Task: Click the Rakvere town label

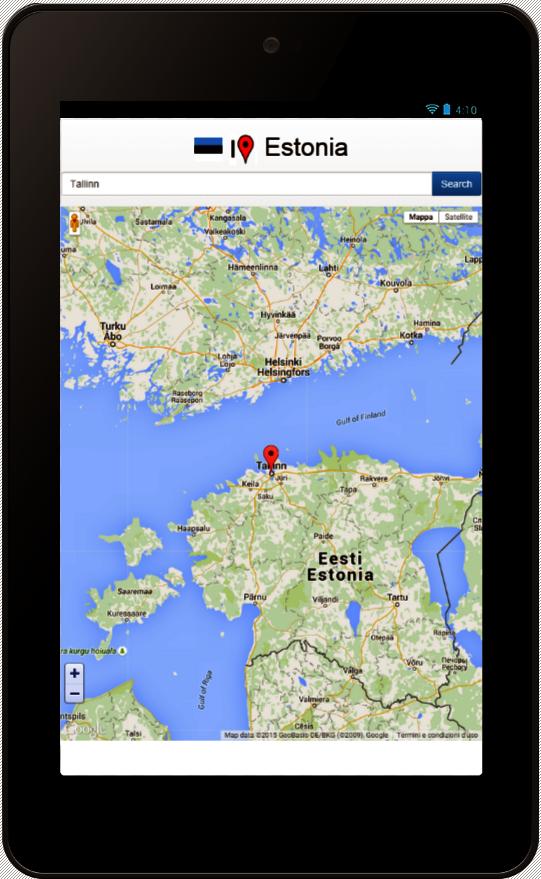Action: click(373, 478)
